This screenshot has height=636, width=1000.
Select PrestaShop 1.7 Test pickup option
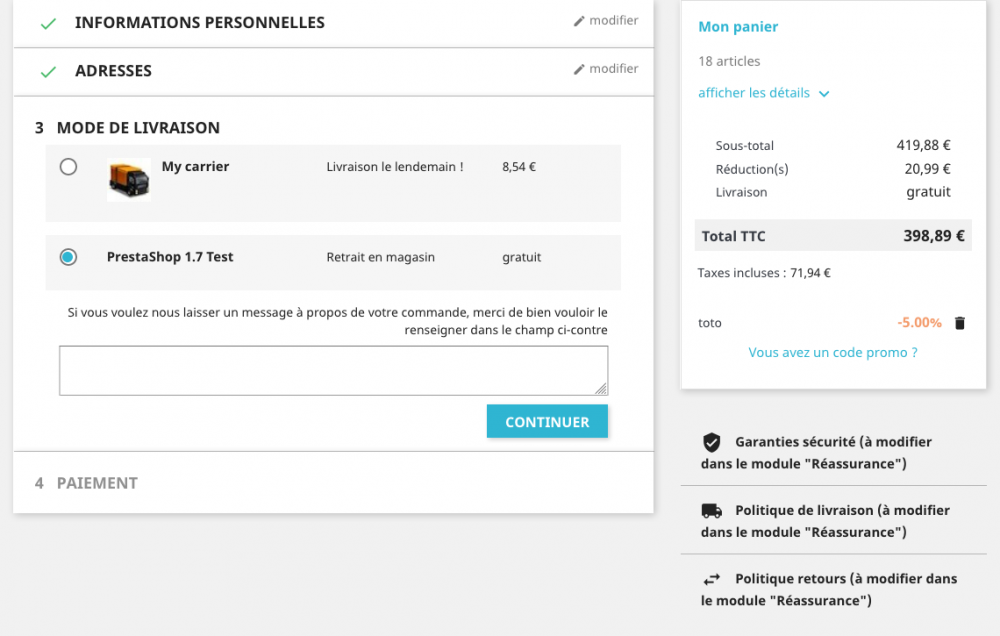click(x=68, y=257)
